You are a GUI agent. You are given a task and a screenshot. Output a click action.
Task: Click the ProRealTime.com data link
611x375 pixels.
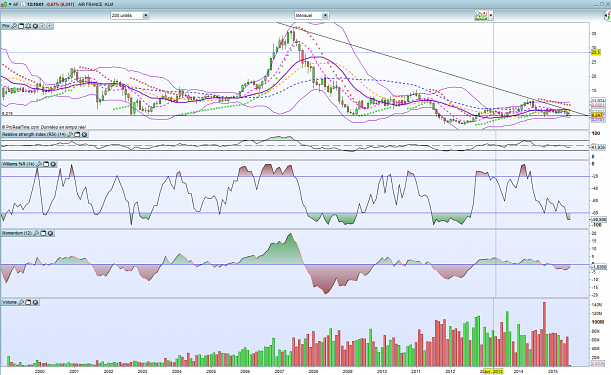pyautogui.click(x=44, y=127)
